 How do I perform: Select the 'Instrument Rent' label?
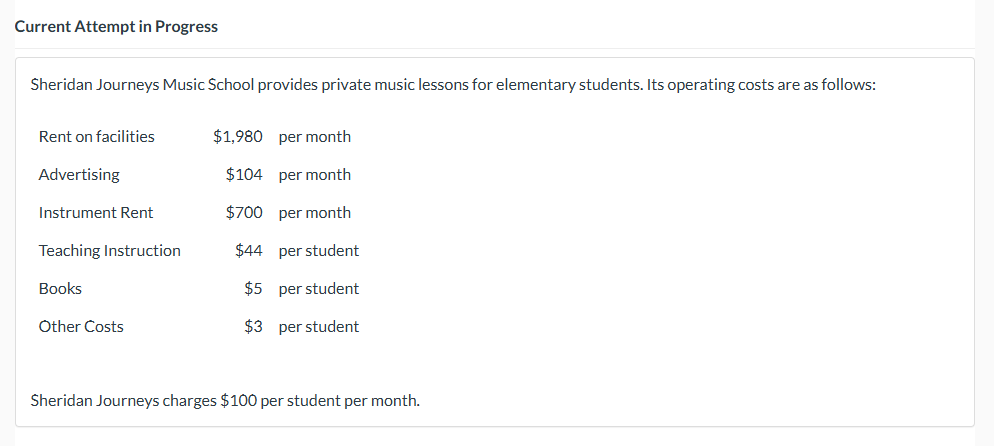[96, 212]
